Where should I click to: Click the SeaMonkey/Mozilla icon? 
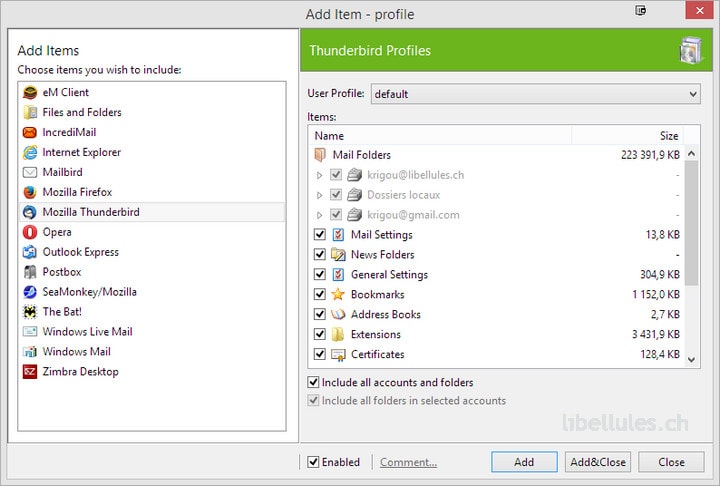pyautogui.click(x=30, y=292)
